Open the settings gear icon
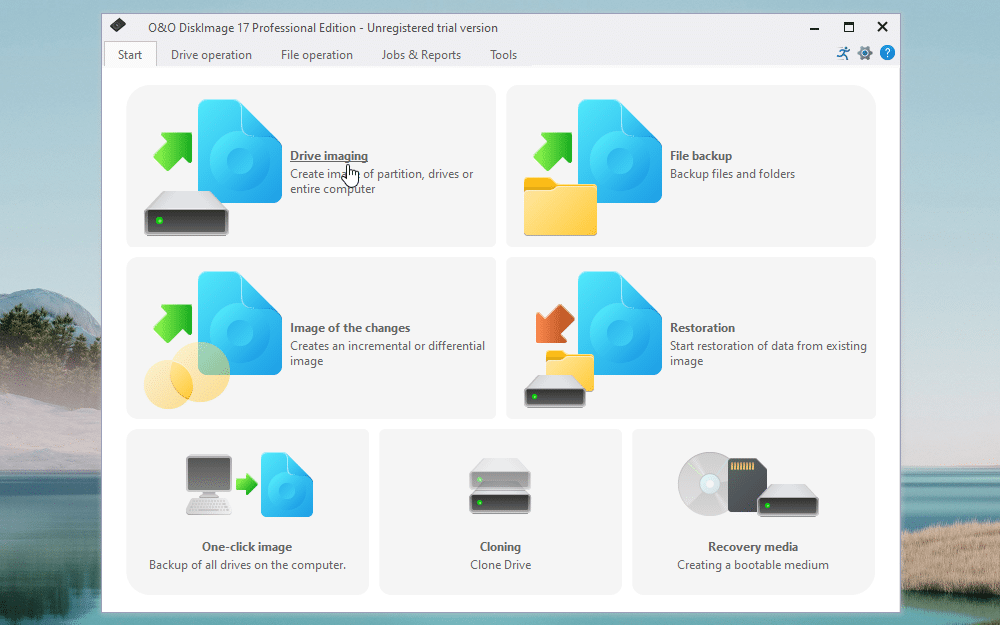1000x625 pixels. pyautogui.click(x=865, y=53)
